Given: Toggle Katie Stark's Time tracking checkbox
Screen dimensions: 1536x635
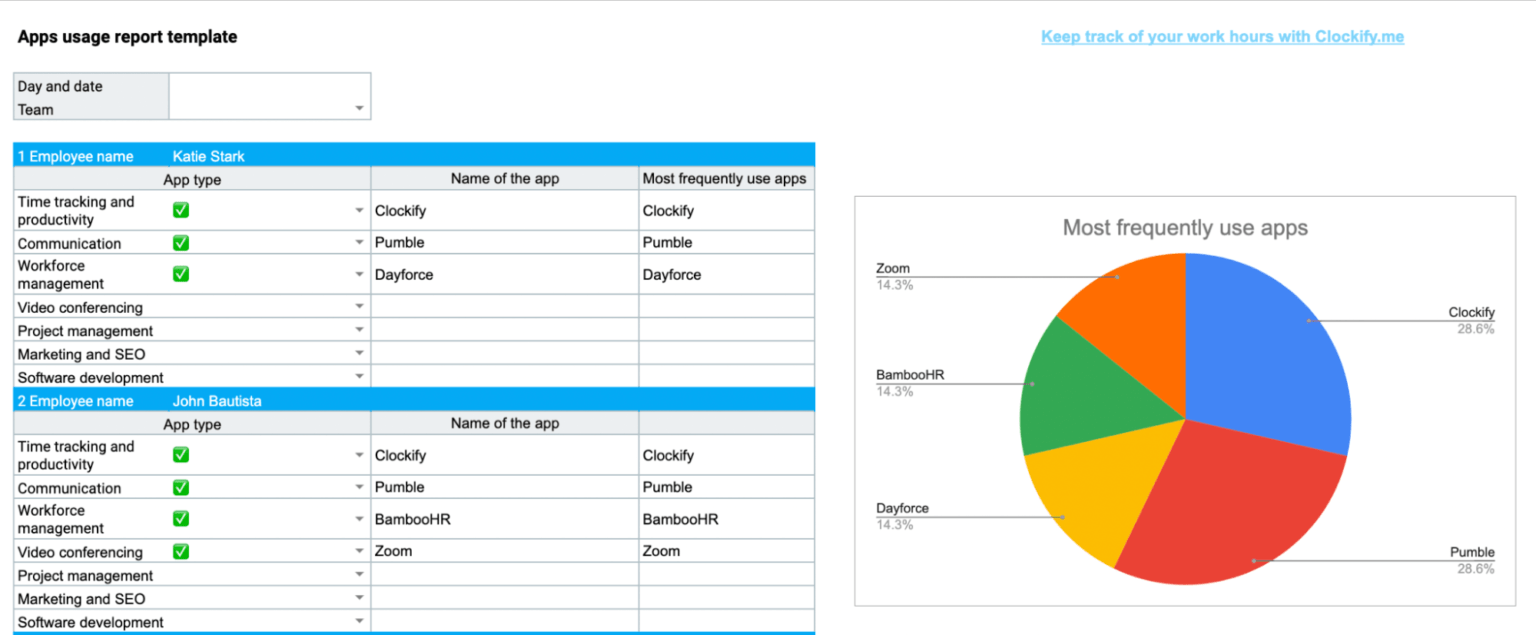Looking at the screenshot, I should coord(181,210).
